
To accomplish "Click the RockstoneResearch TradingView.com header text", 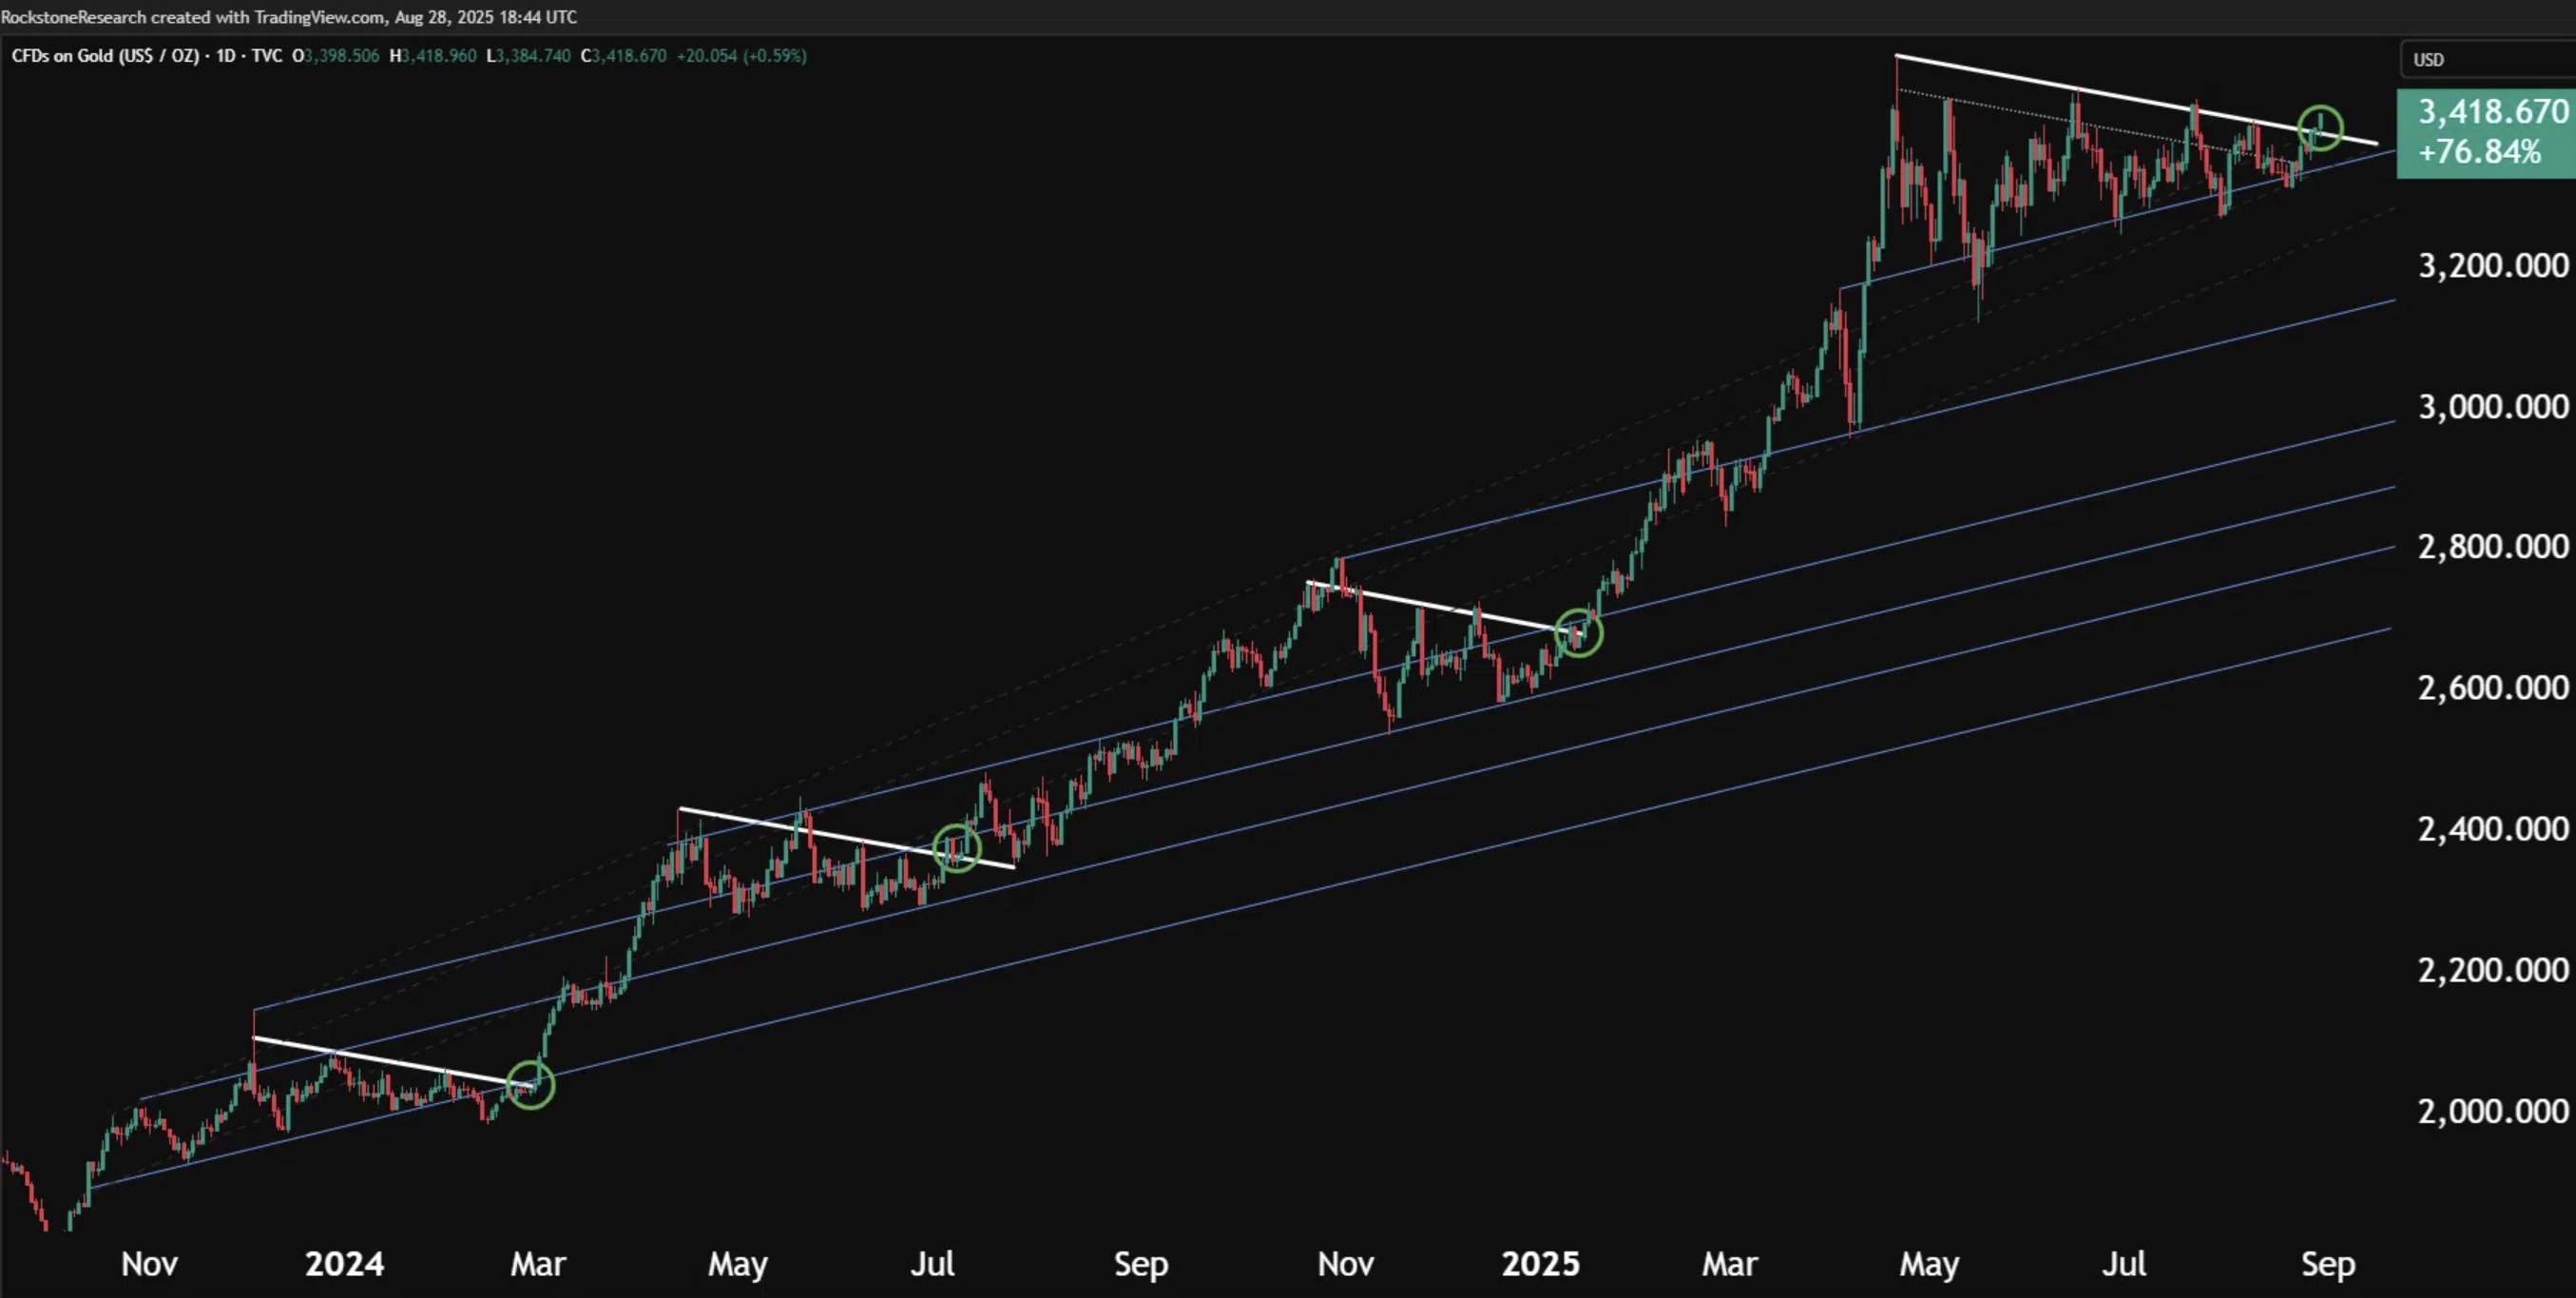I will [x=289, y=17].
